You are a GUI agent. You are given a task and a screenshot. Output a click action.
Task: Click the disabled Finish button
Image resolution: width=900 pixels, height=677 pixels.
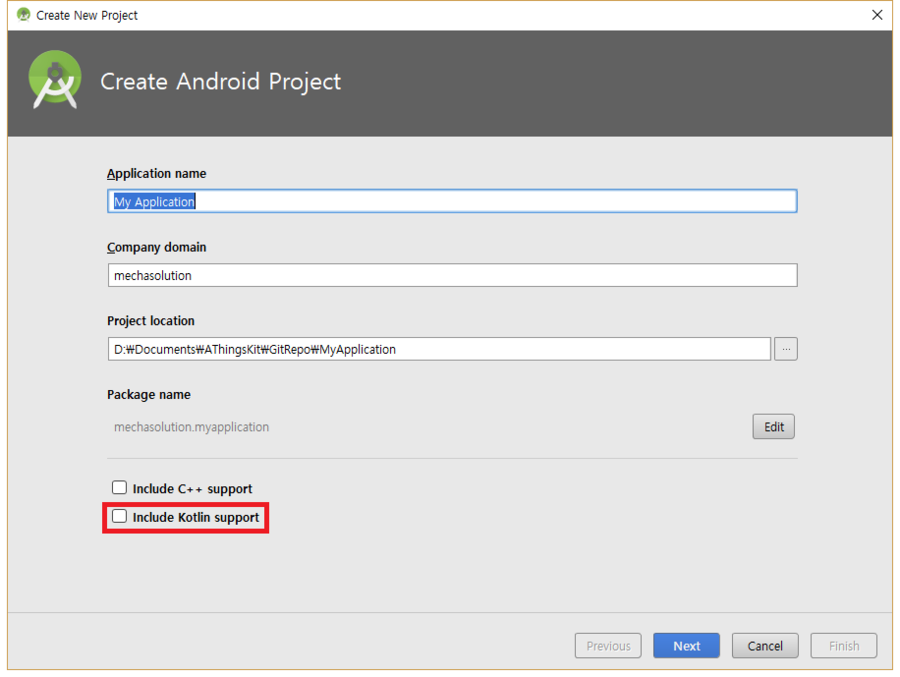(x=843, y=646)
